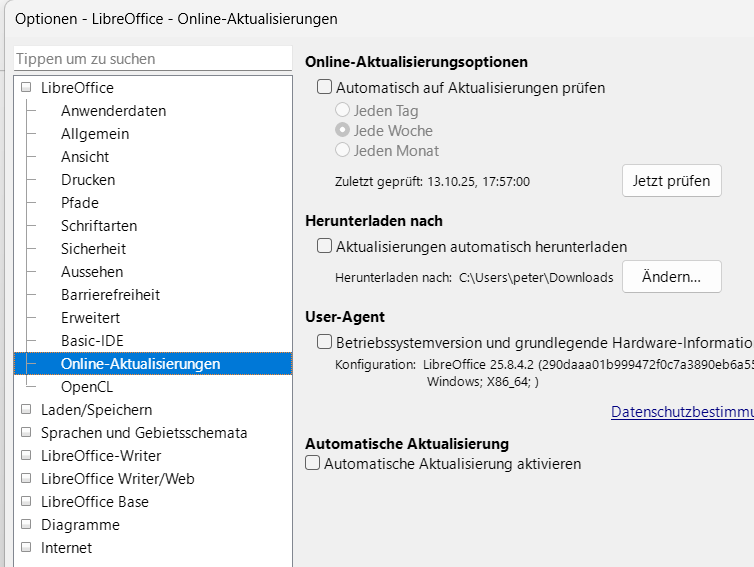Expand the LibreOffice Base node
This screenshot has width=754, height=567.
pyautogui.click(x=26, y=502)
